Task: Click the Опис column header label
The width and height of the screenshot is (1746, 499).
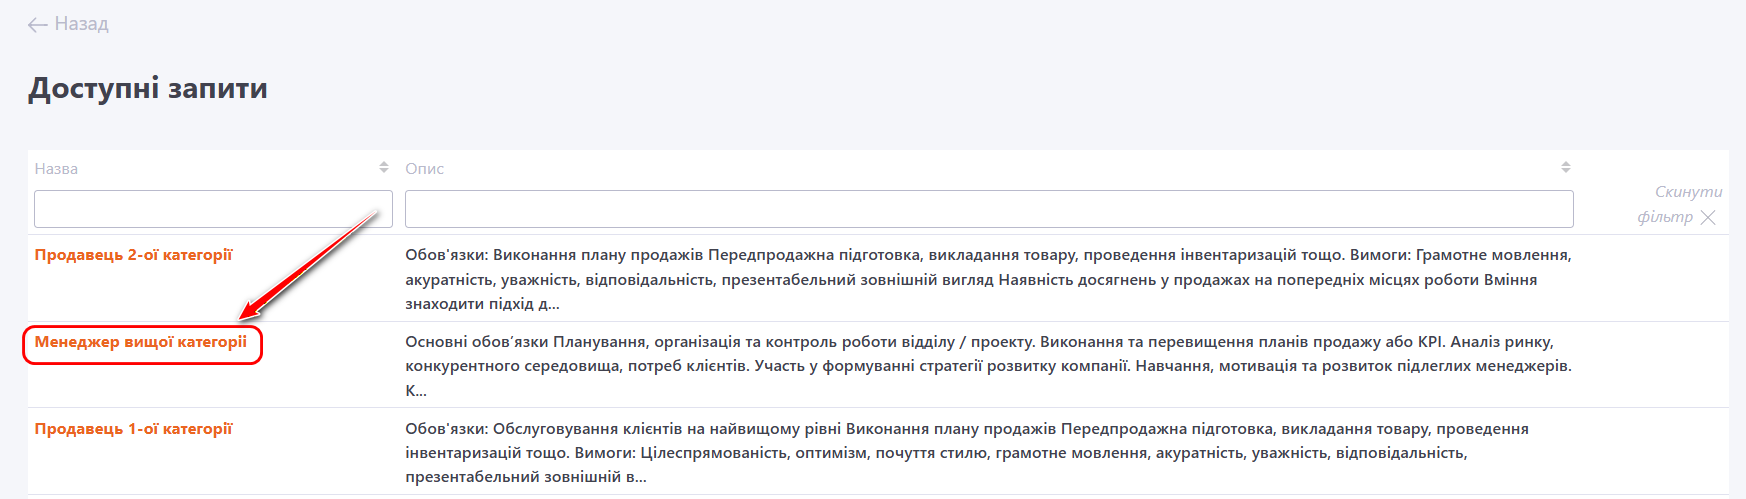Action: 424,169
